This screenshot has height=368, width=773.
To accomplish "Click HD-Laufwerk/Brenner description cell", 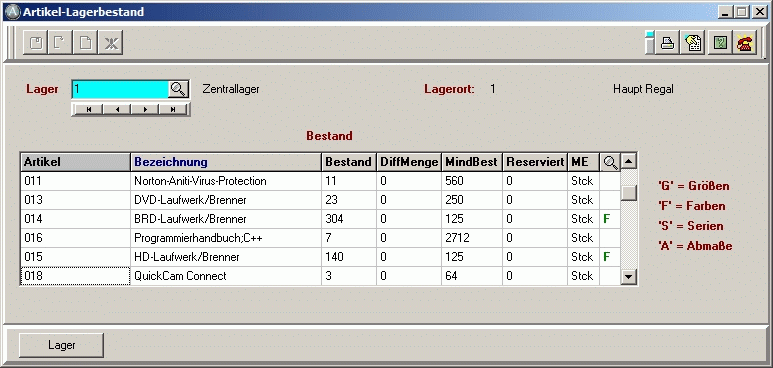I will (226, 257).
